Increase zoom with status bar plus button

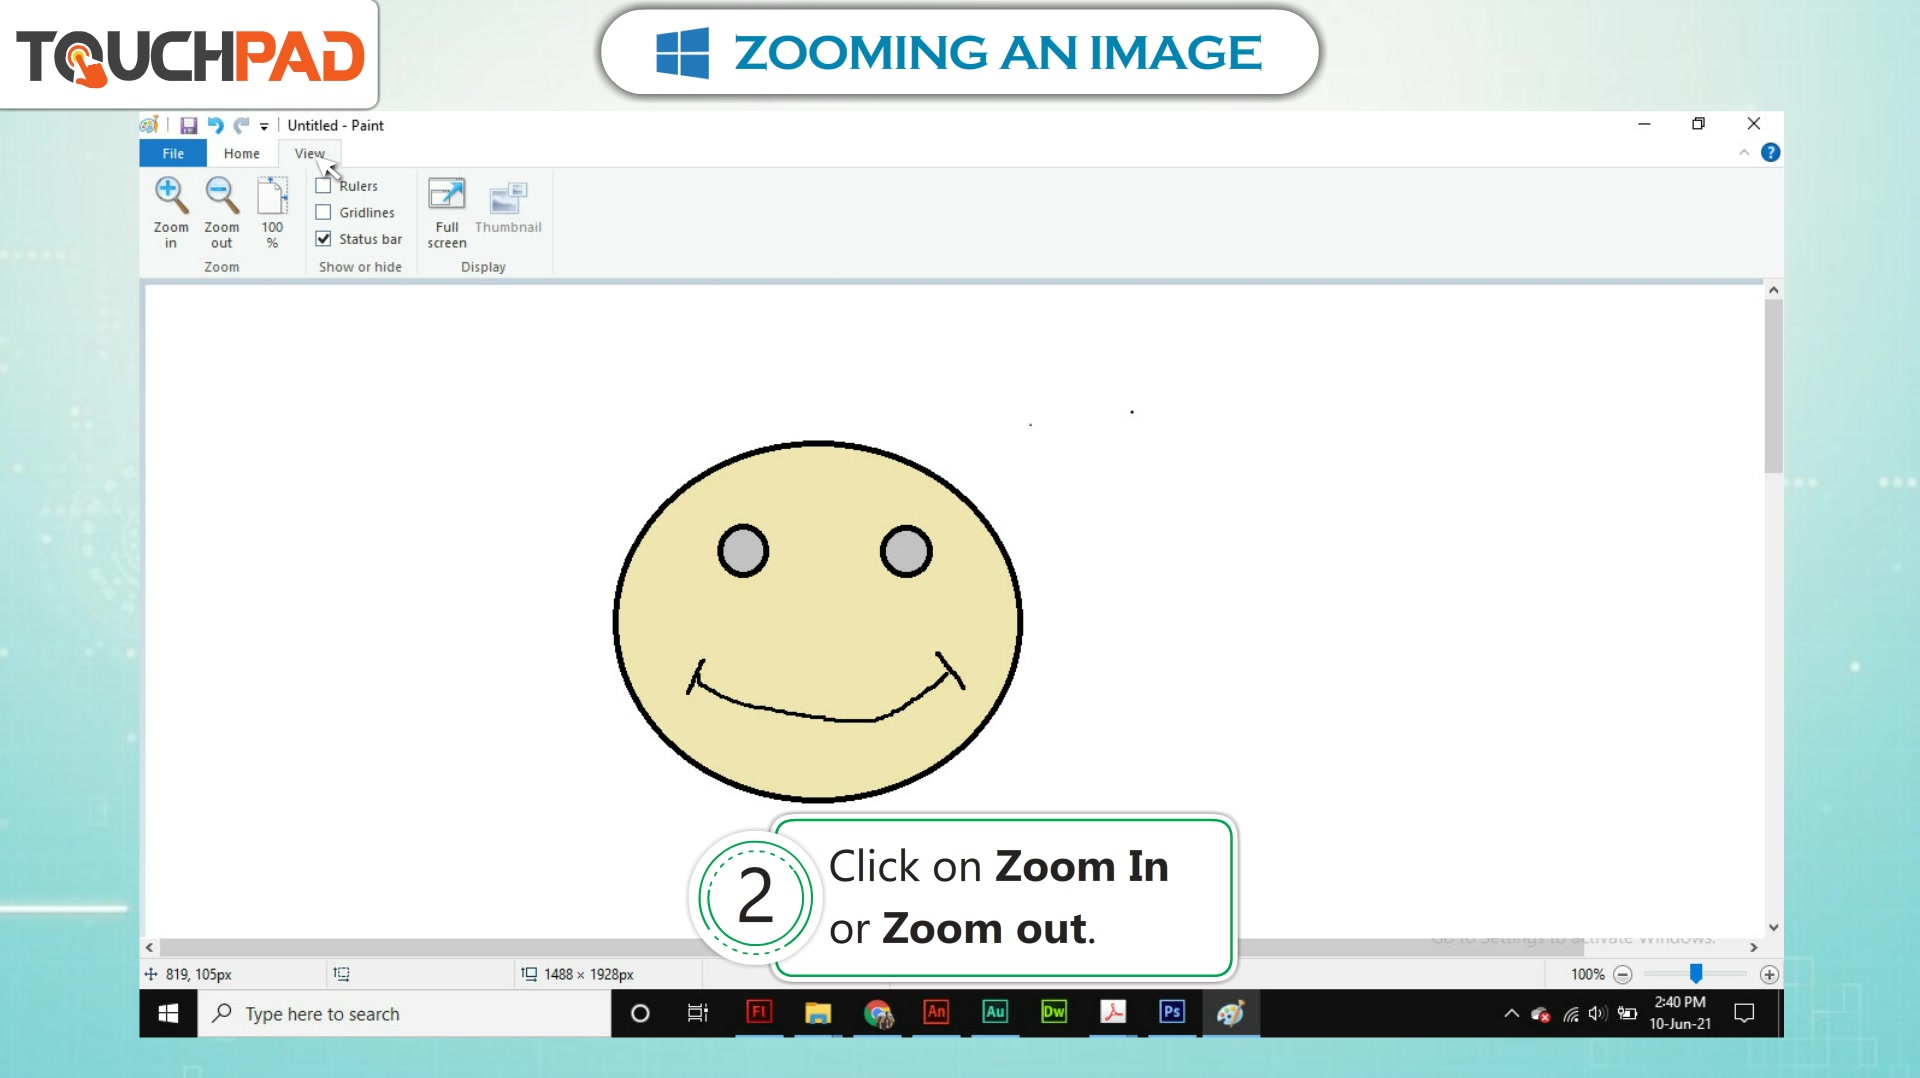click(x=1769, y=974)
